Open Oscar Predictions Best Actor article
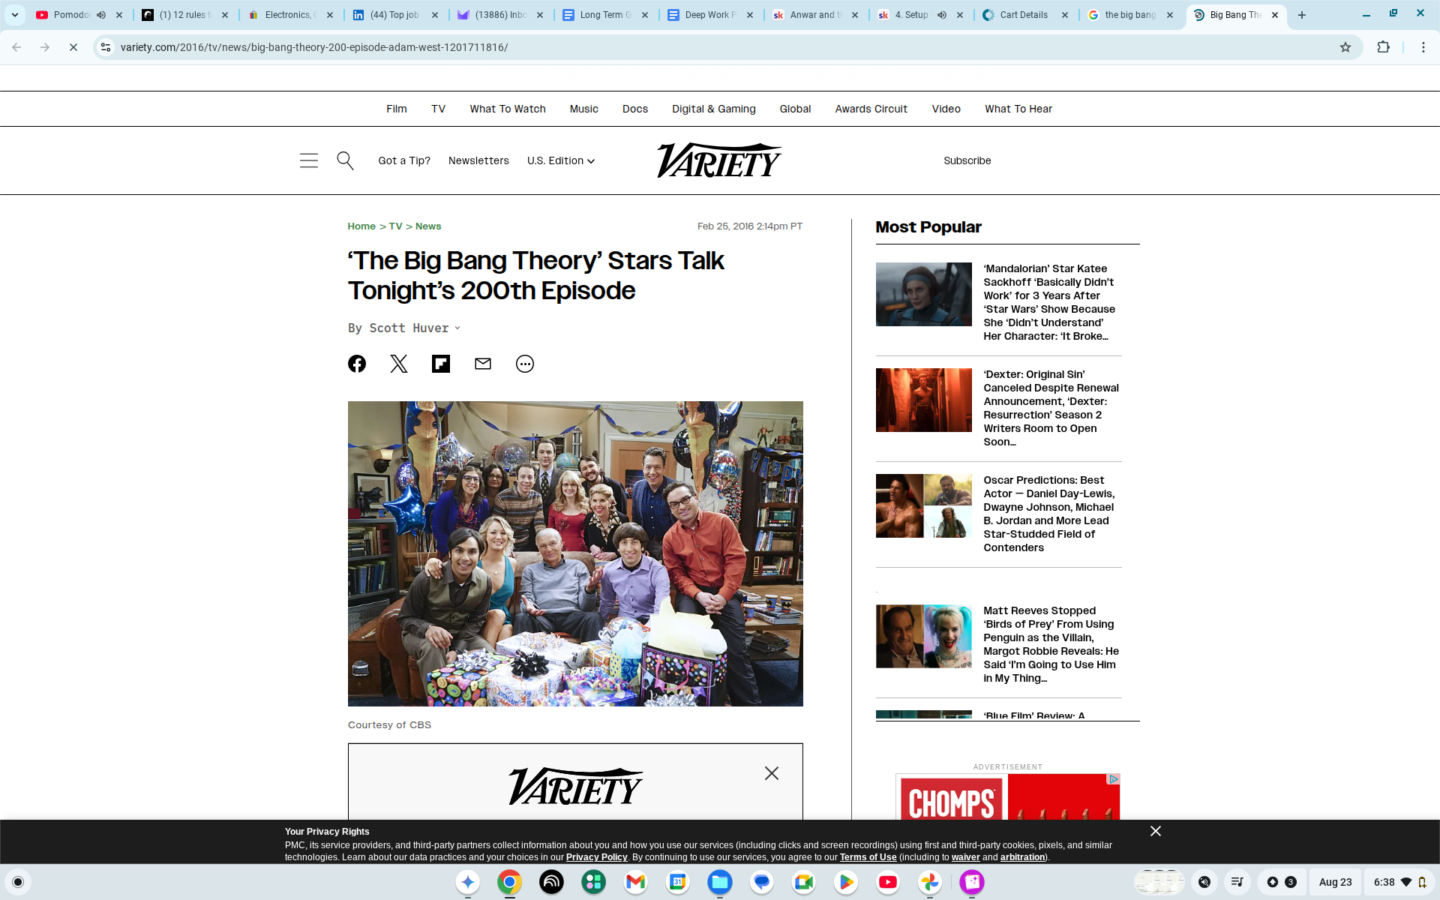Screen dimensions: 1440x900 click(x=1049, y=514)
